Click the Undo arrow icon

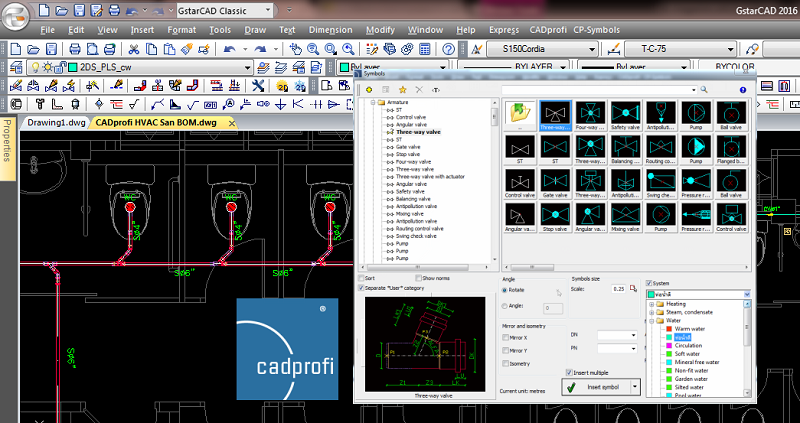230,49
